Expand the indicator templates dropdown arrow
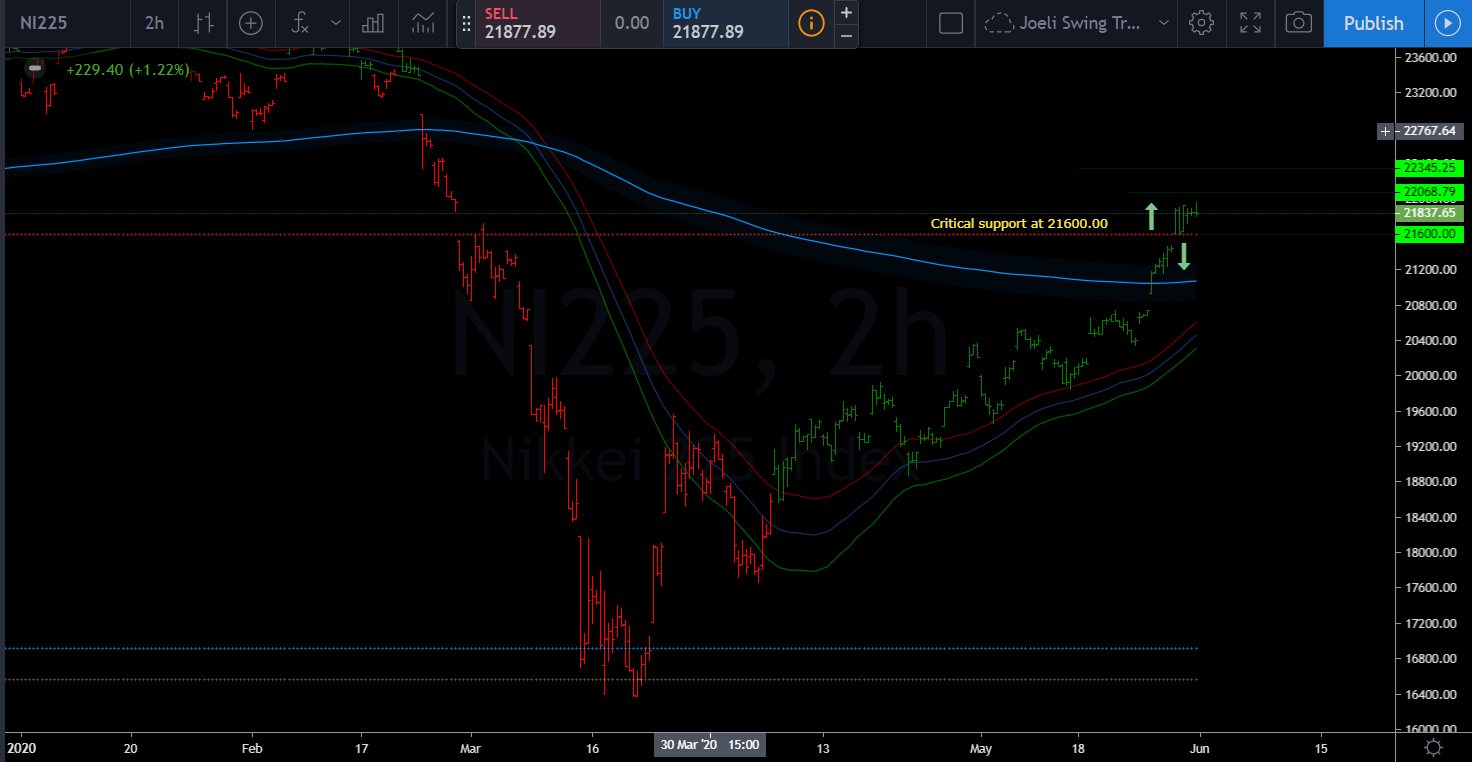Screen dimensions: 1472x762 click(335, 22)
